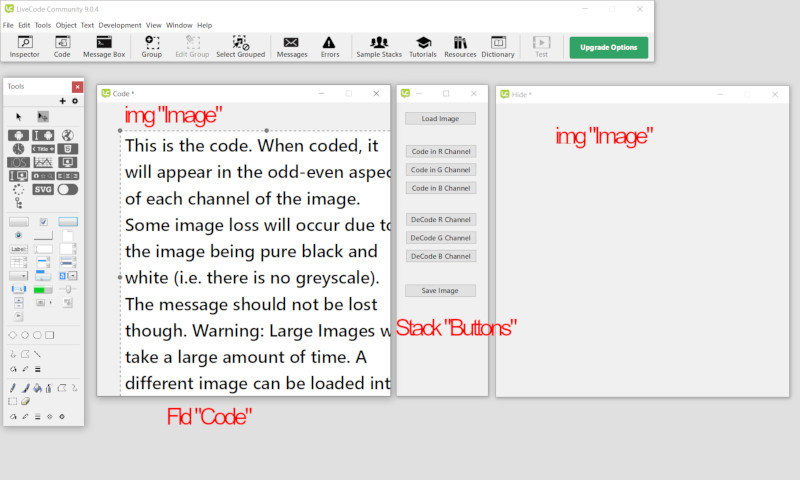The width and height of the screenshot is (800, 480).
Task: Click the Upgrade Options button
Action: [x=608, y=47]
